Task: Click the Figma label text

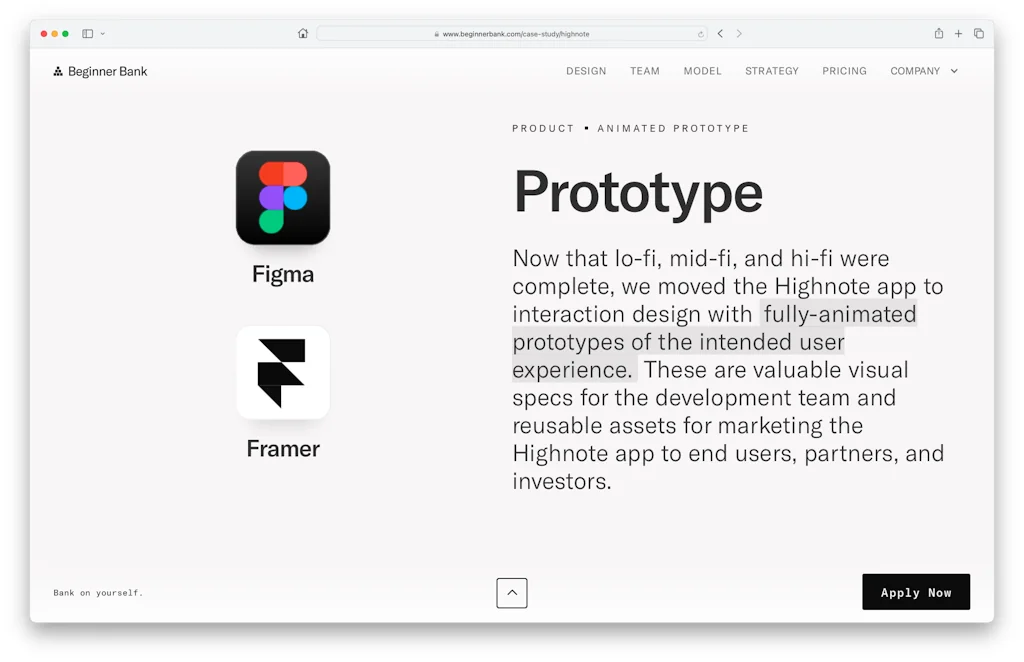Action: 283,274
